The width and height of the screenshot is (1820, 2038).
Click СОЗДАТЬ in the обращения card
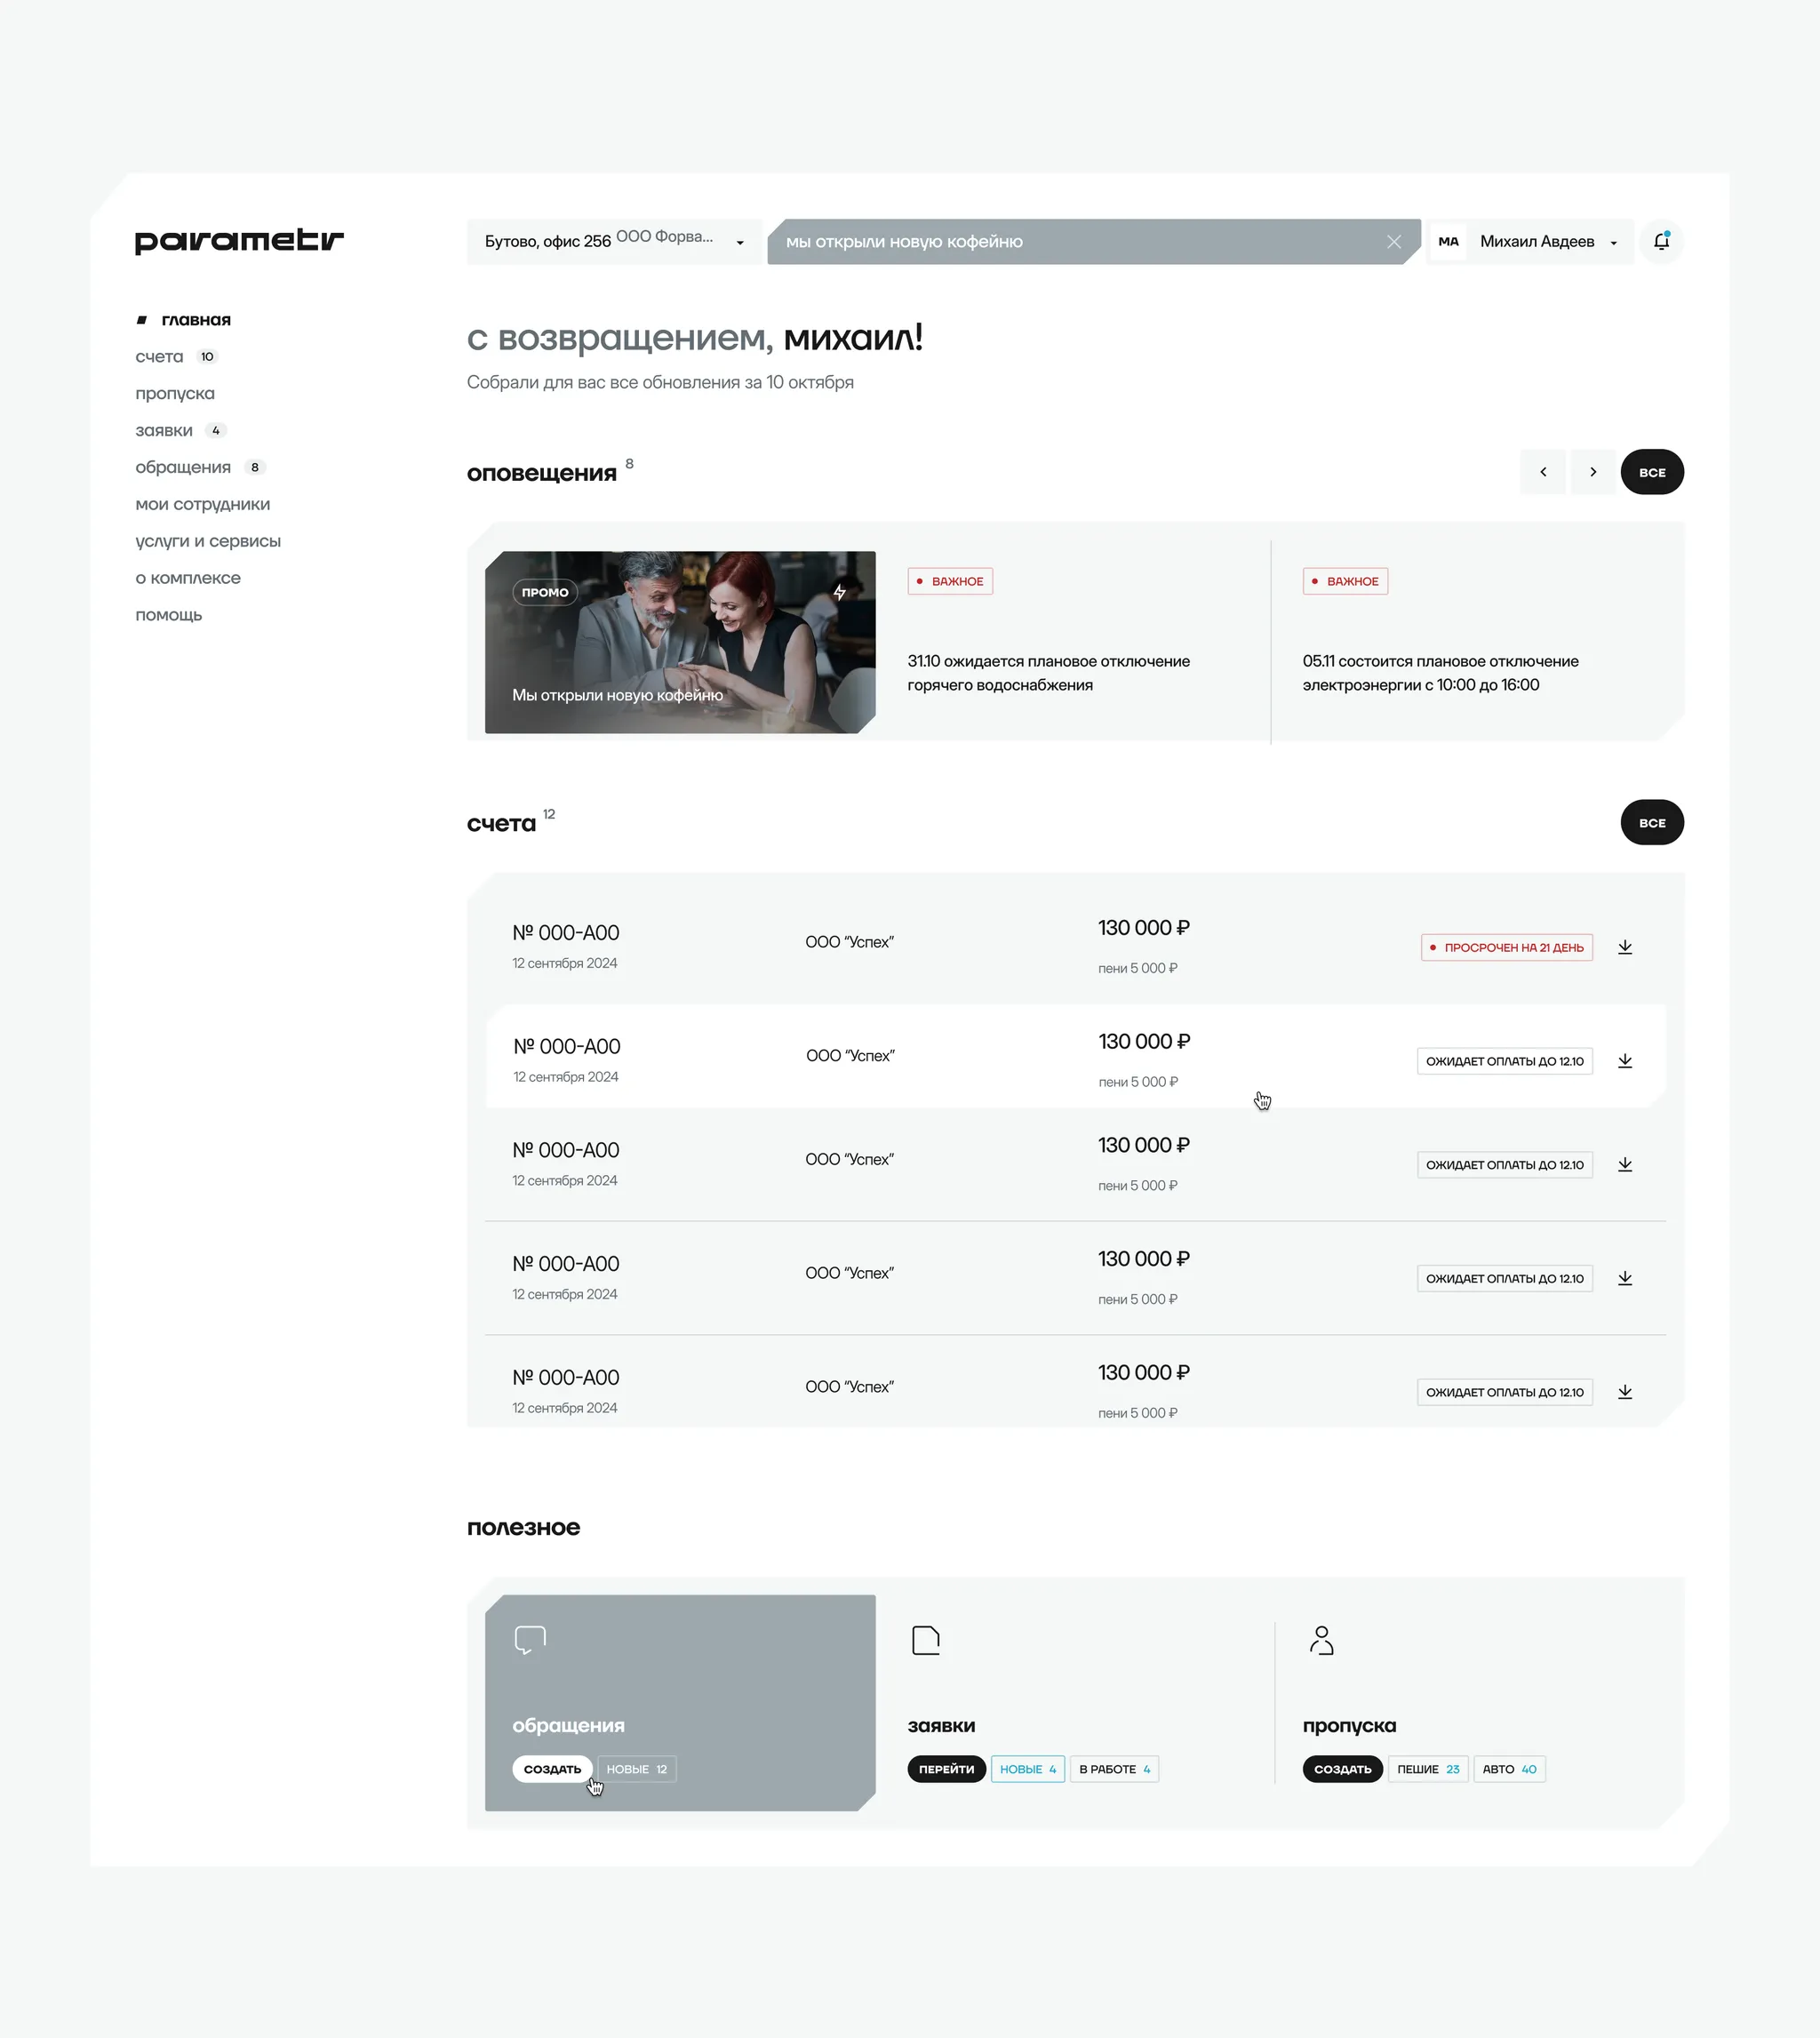click(x=552, y=1769)
